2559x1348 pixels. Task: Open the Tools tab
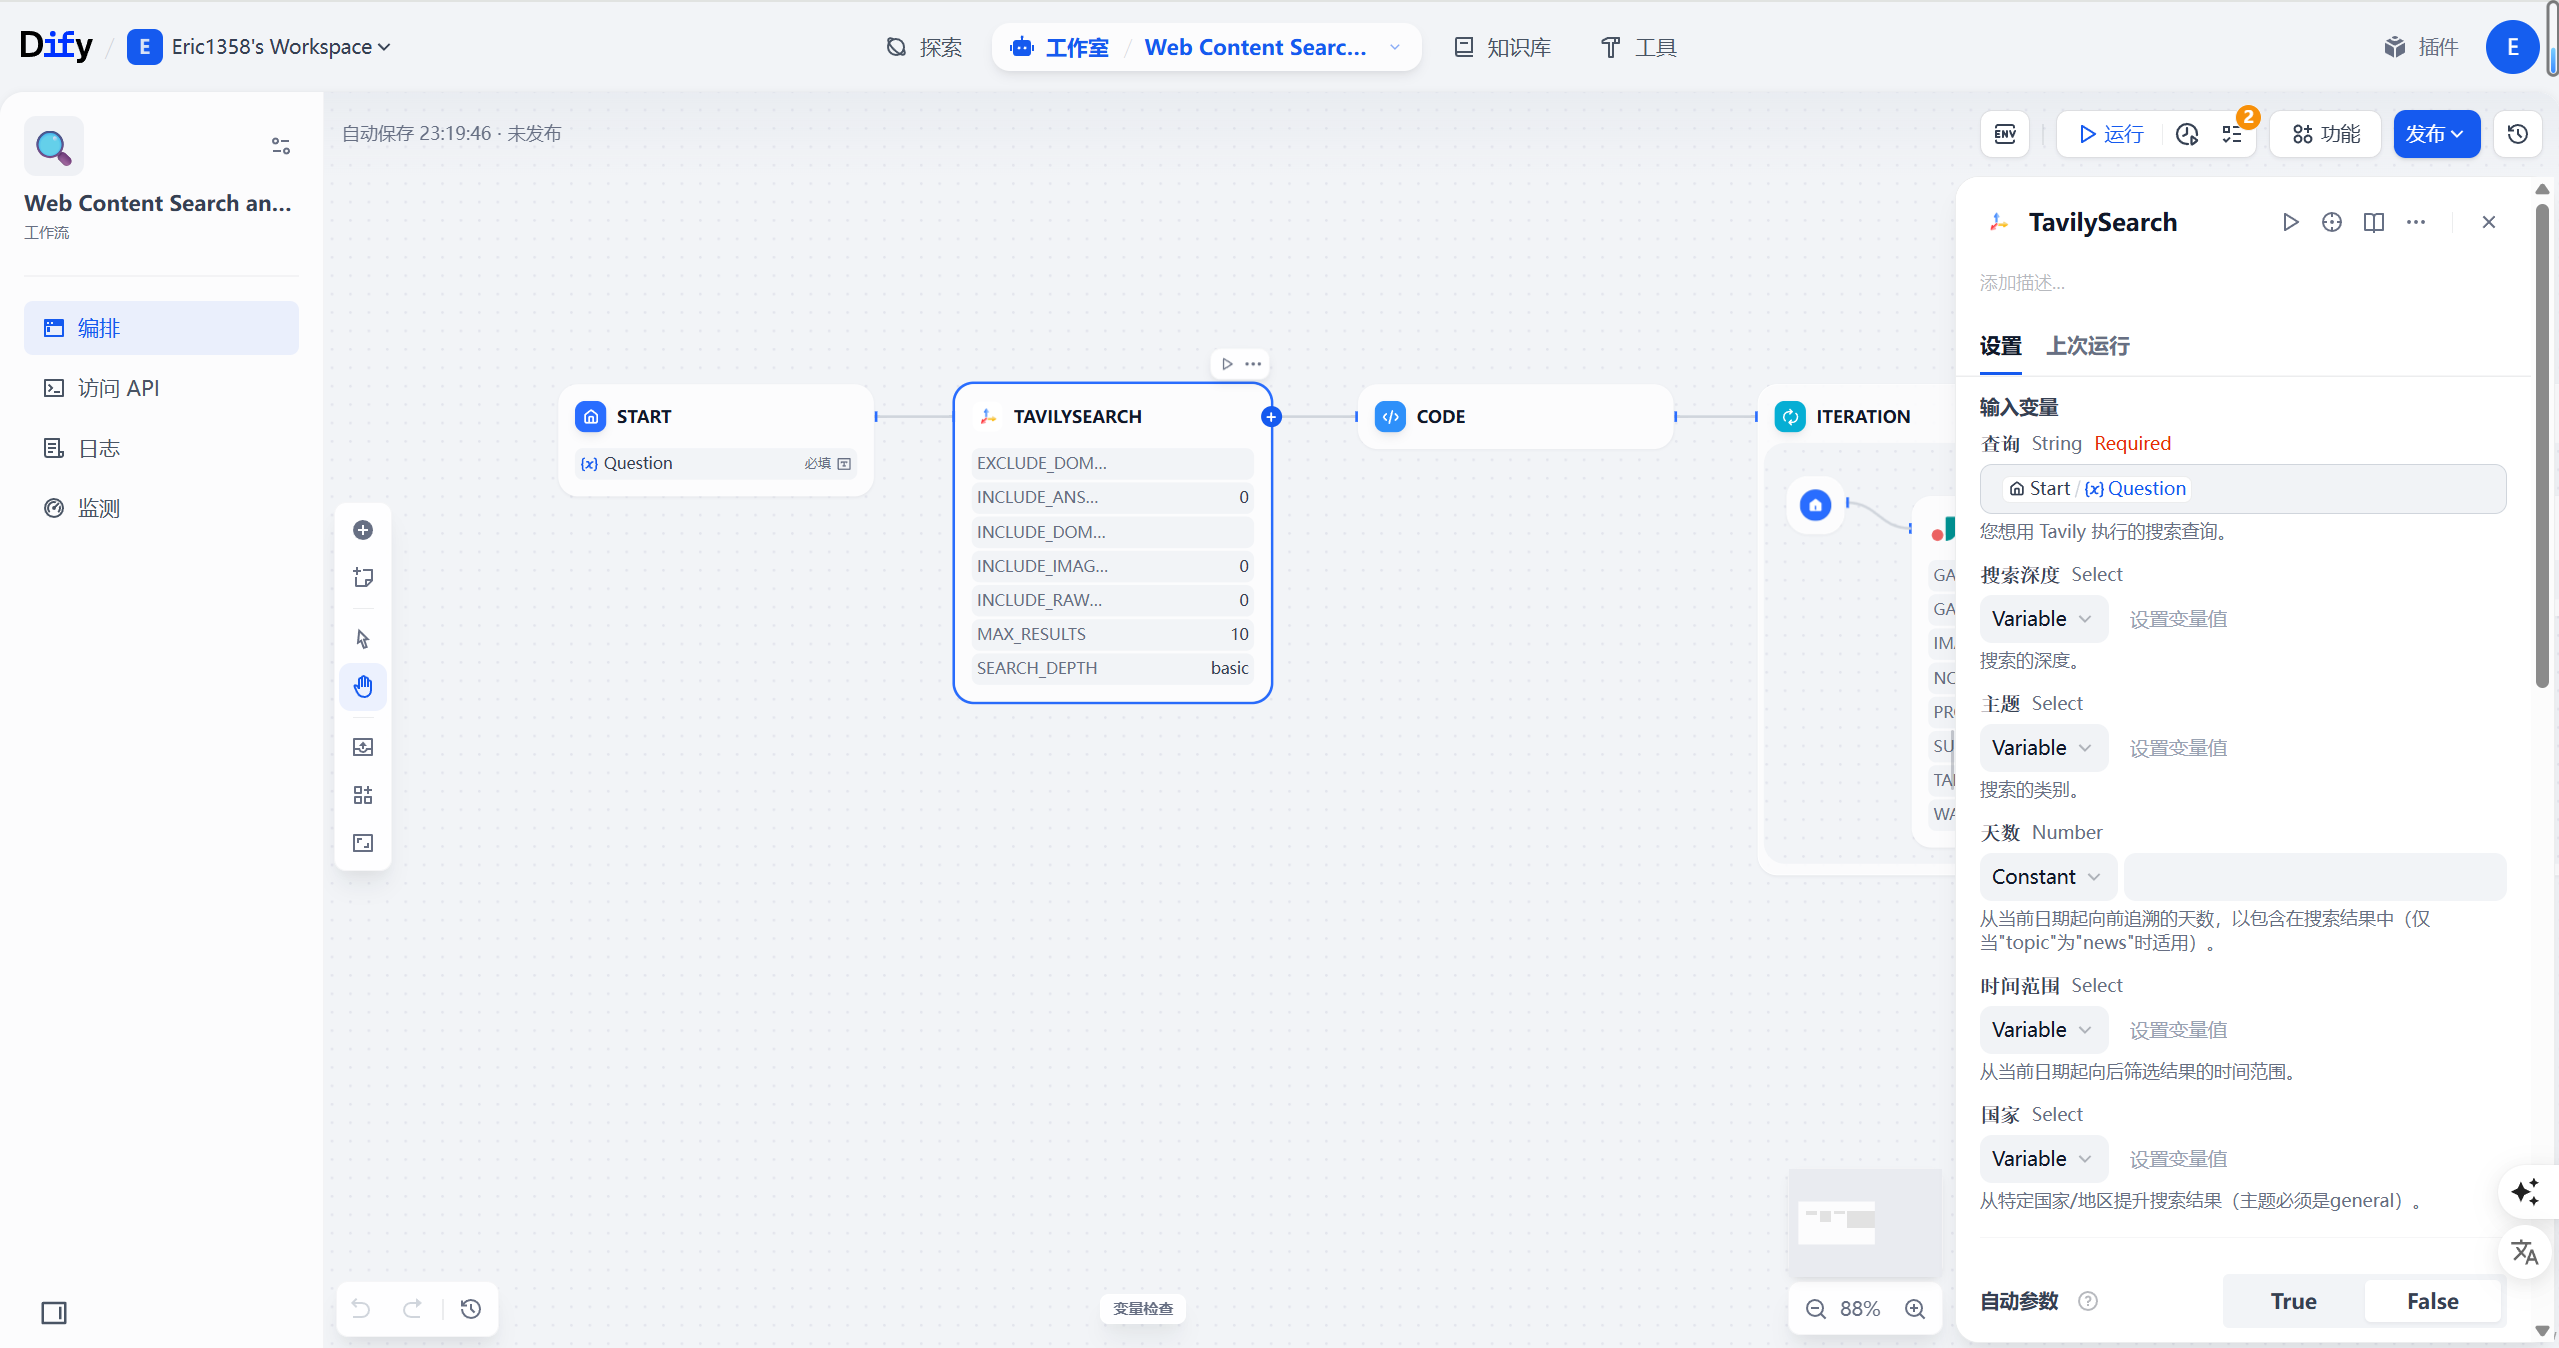coord(1638,47)
